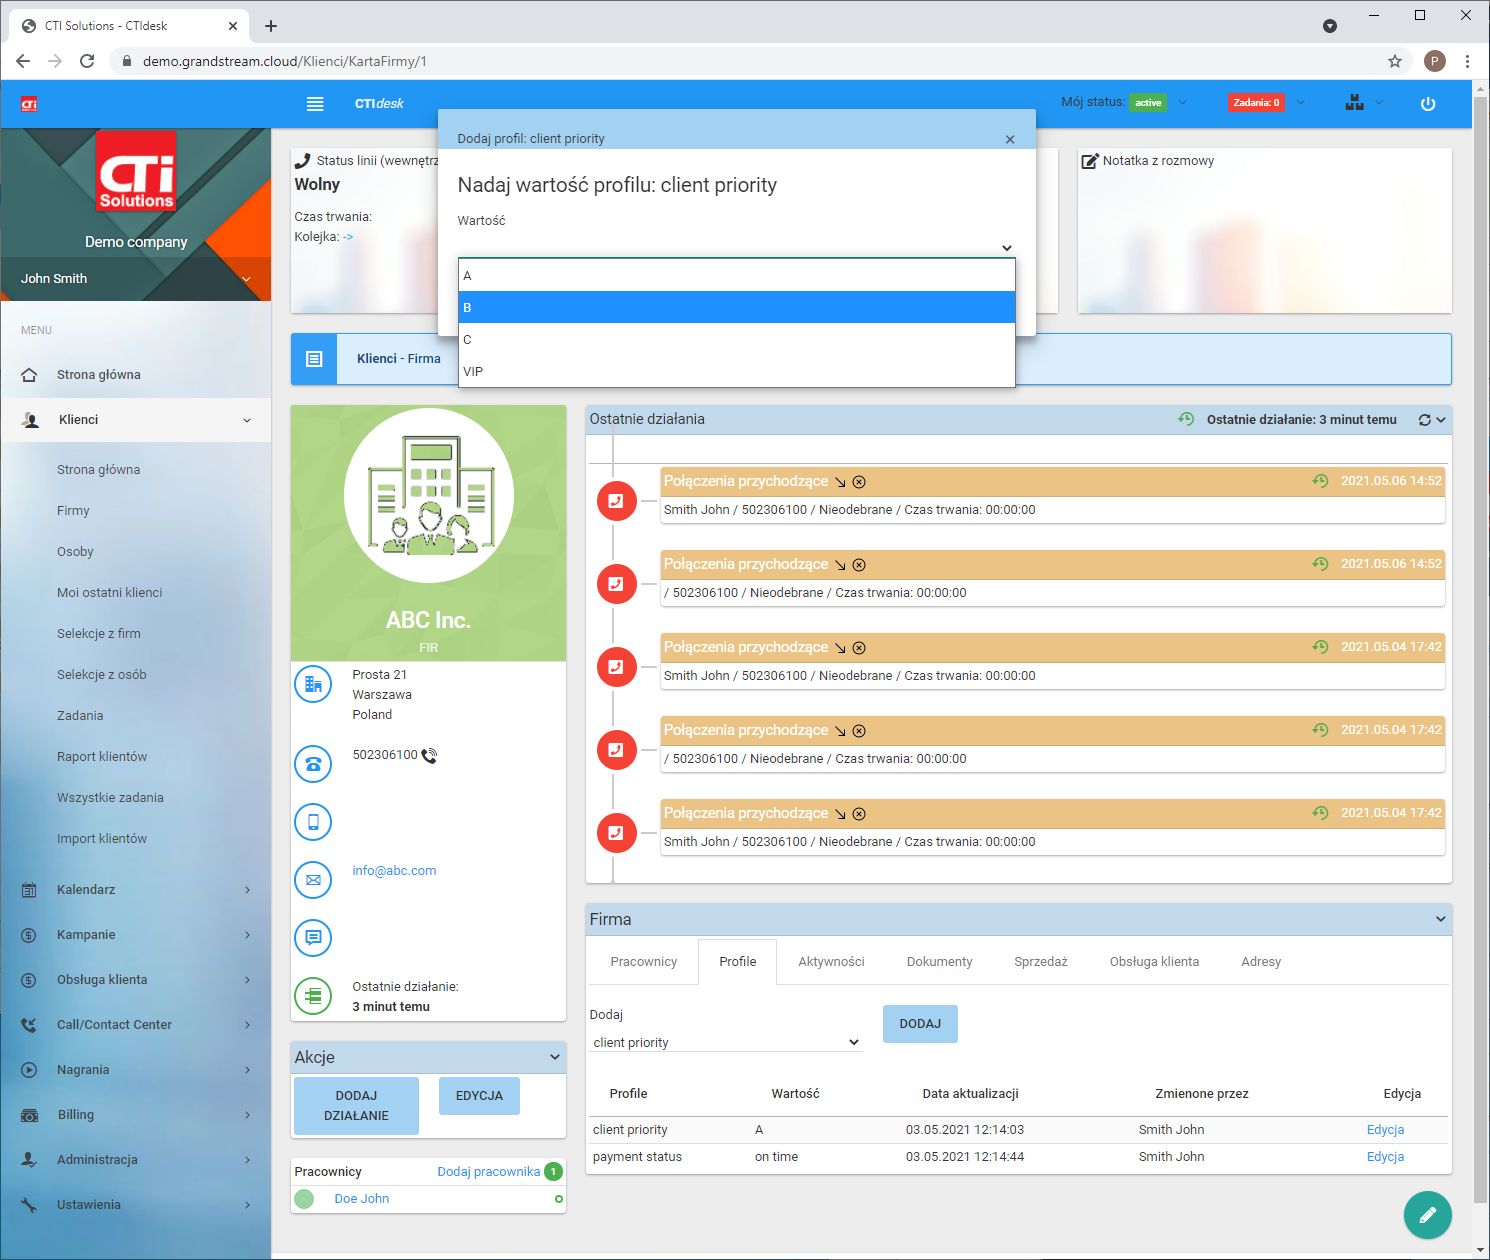Screen dimensions: 1490x1260
Task: Click the DODAJ DZIAŁANIE button
Action: pos(356,1106)
